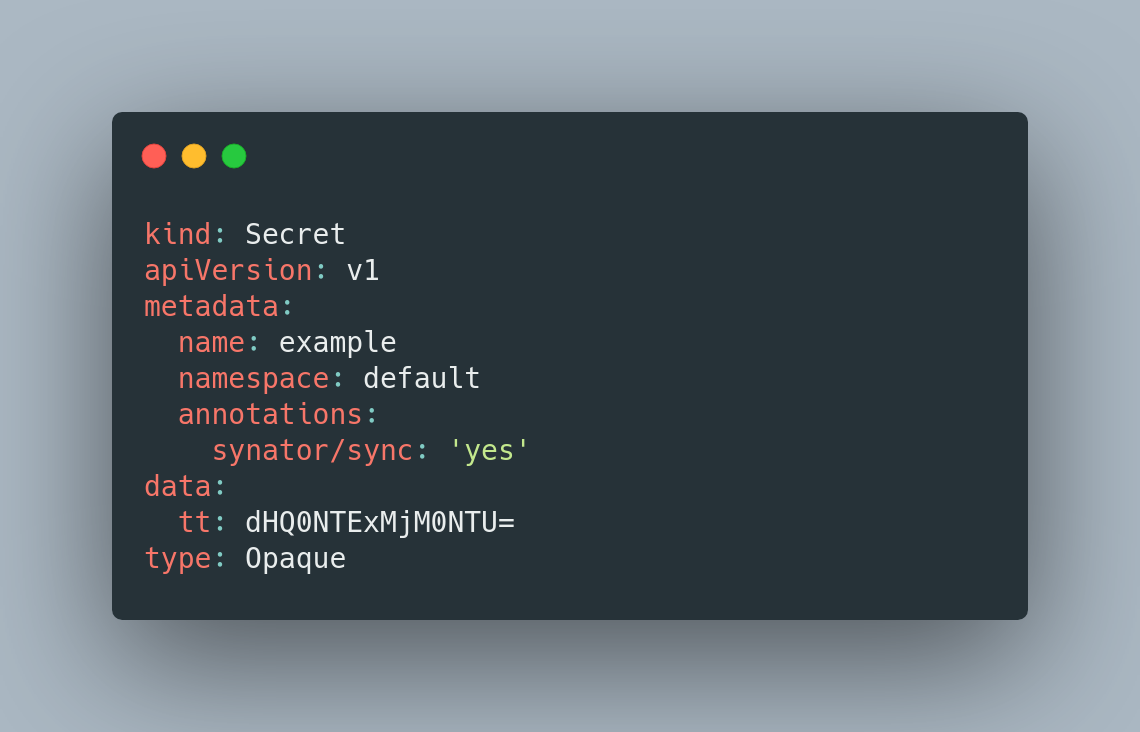Click the namespace key

(254, 379)
